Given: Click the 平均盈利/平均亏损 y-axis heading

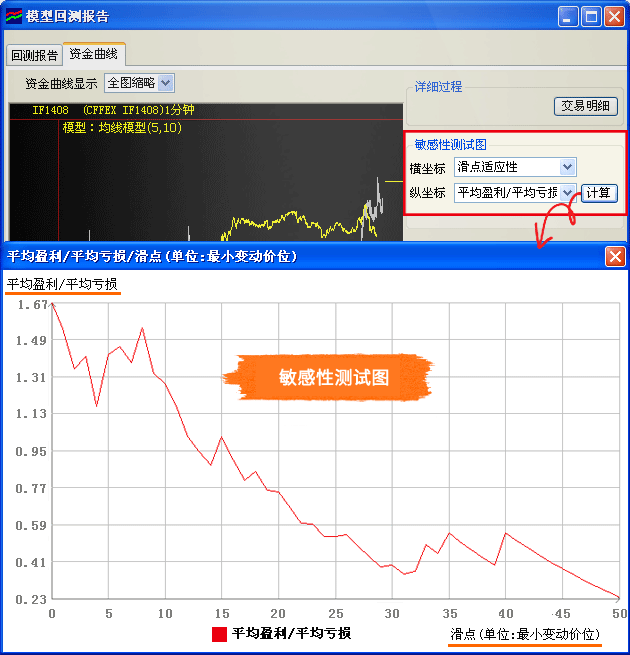Looking at the screenshot, I should point(62,284).
